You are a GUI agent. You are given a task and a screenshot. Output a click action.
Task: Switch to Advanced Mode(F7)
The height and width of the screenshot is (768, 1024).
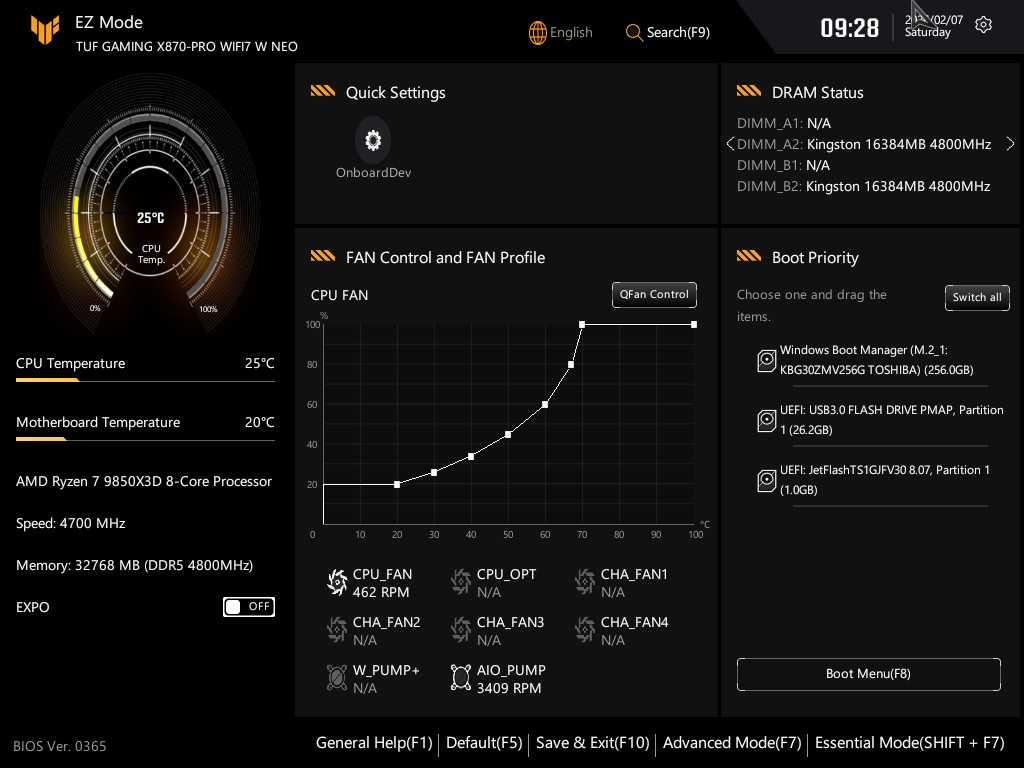[x=732, y=743]
